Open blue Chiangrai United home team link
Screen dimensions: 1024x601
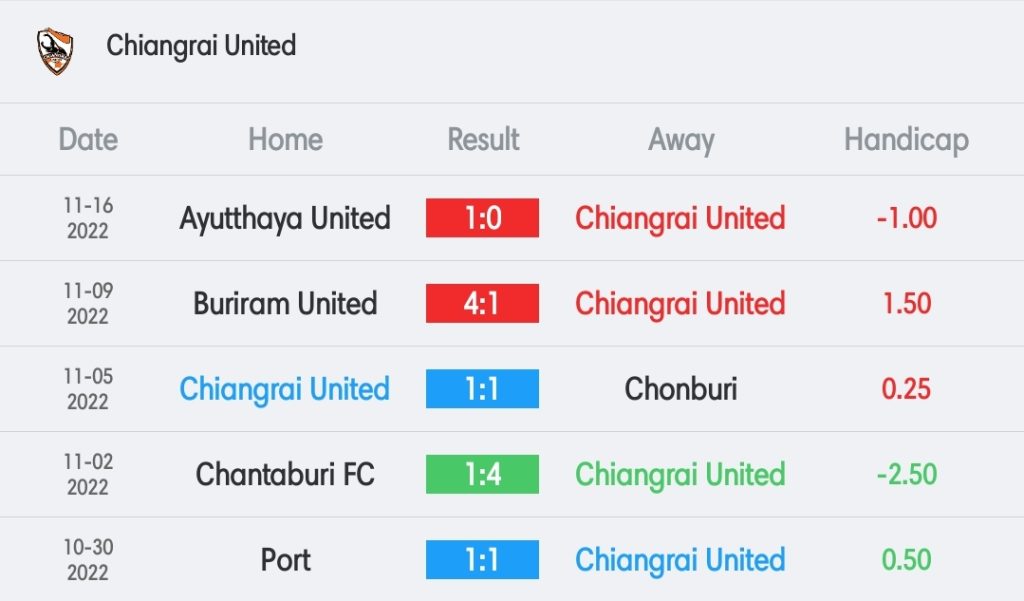285,390
